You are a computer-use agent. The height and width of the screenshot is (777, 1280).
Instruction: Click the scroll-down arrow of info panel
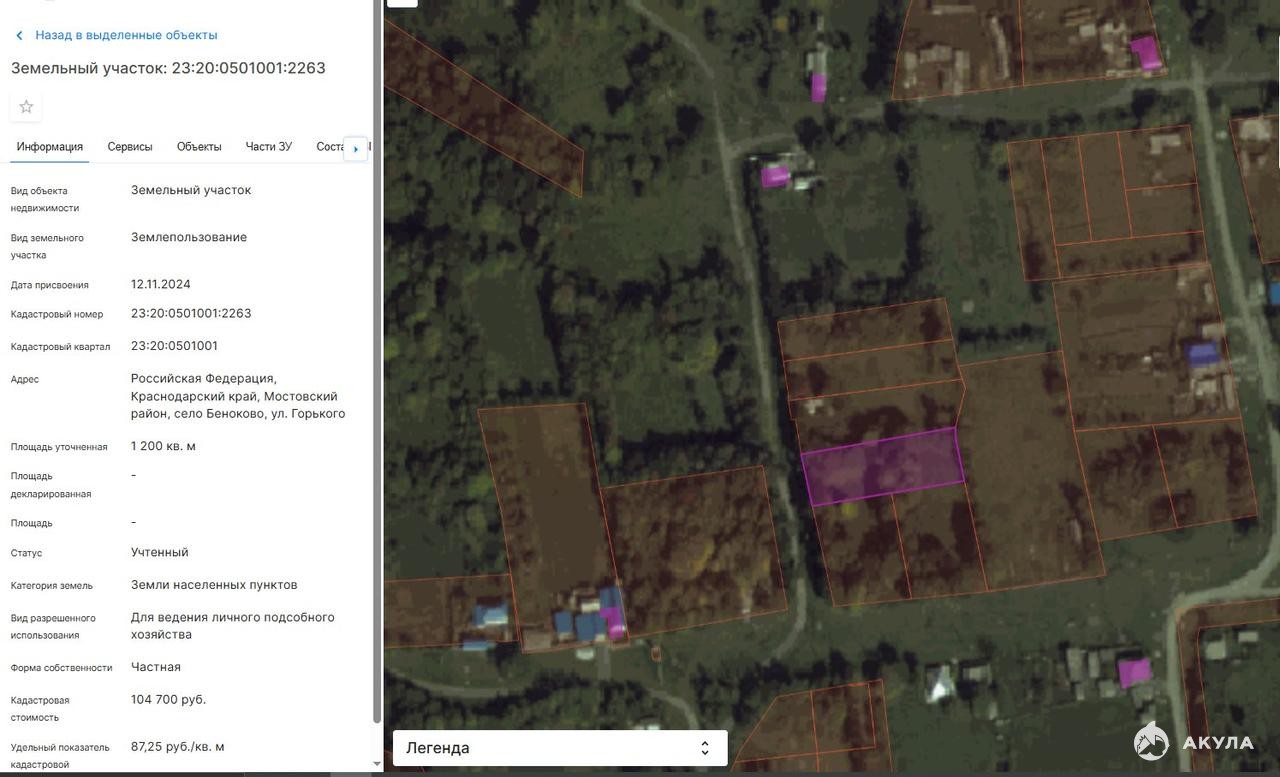click(x=377, y=764)
